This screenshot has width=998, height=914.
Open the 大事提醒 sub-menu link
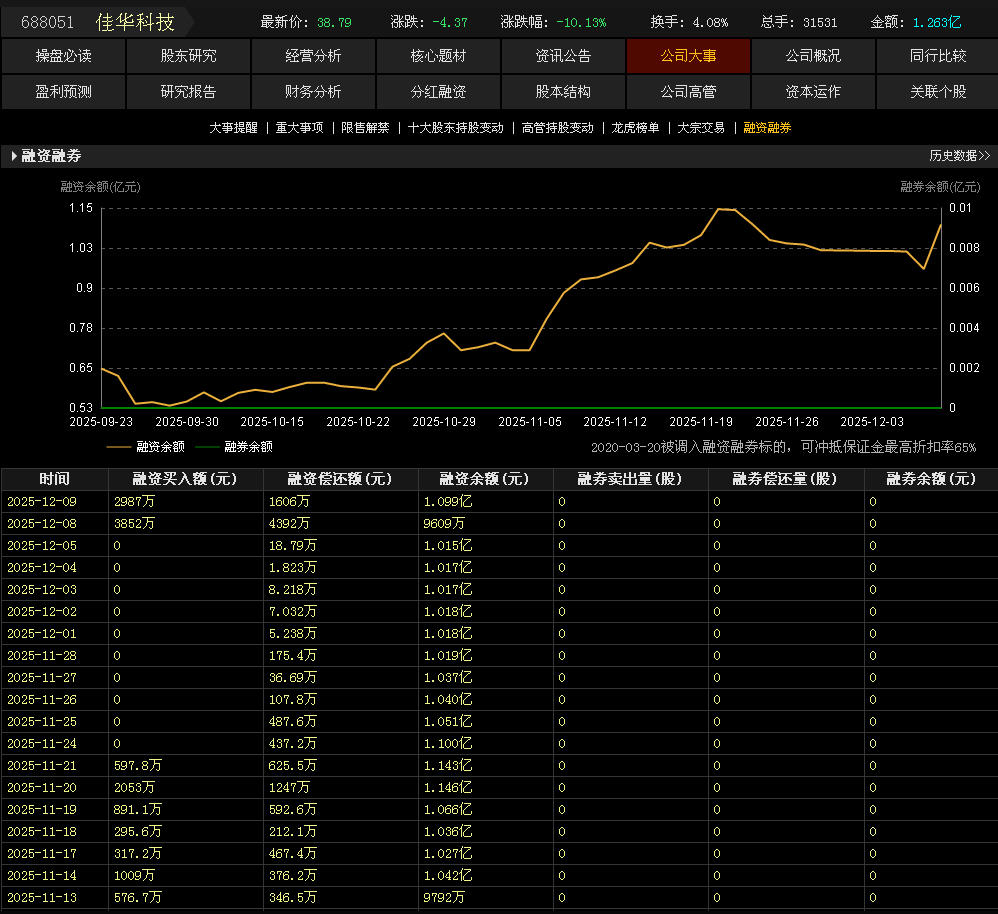(233, 128)
